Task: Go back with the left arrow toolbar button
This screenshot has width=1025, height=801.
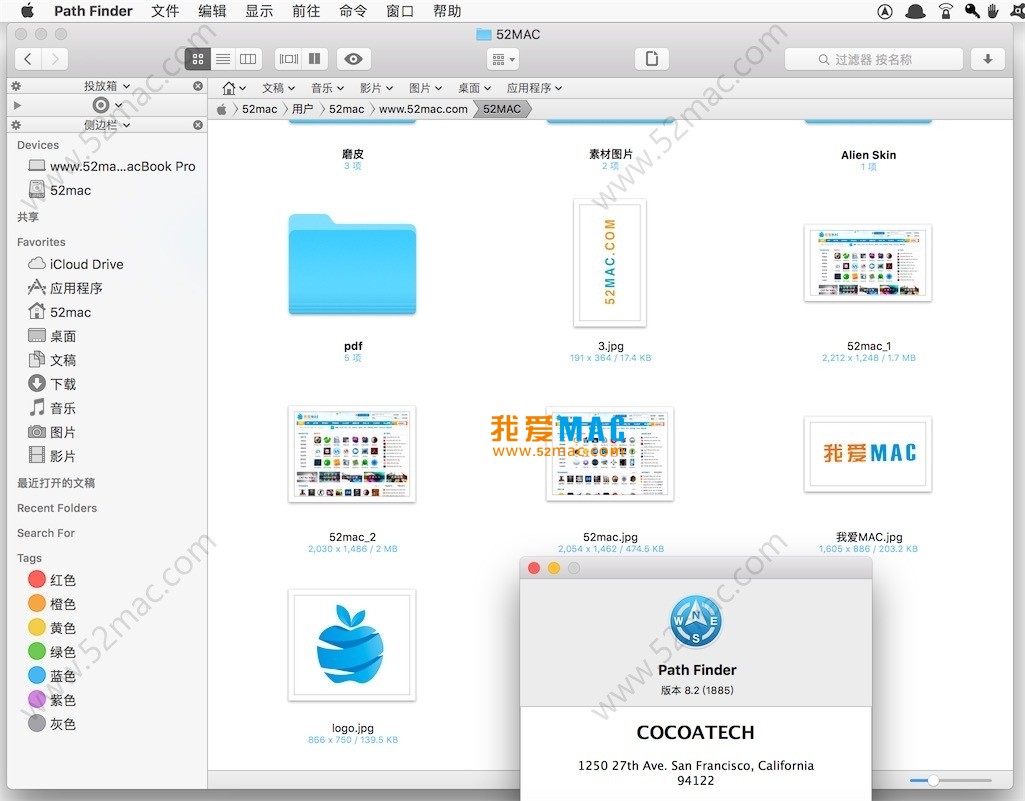Action: point(28,59)
